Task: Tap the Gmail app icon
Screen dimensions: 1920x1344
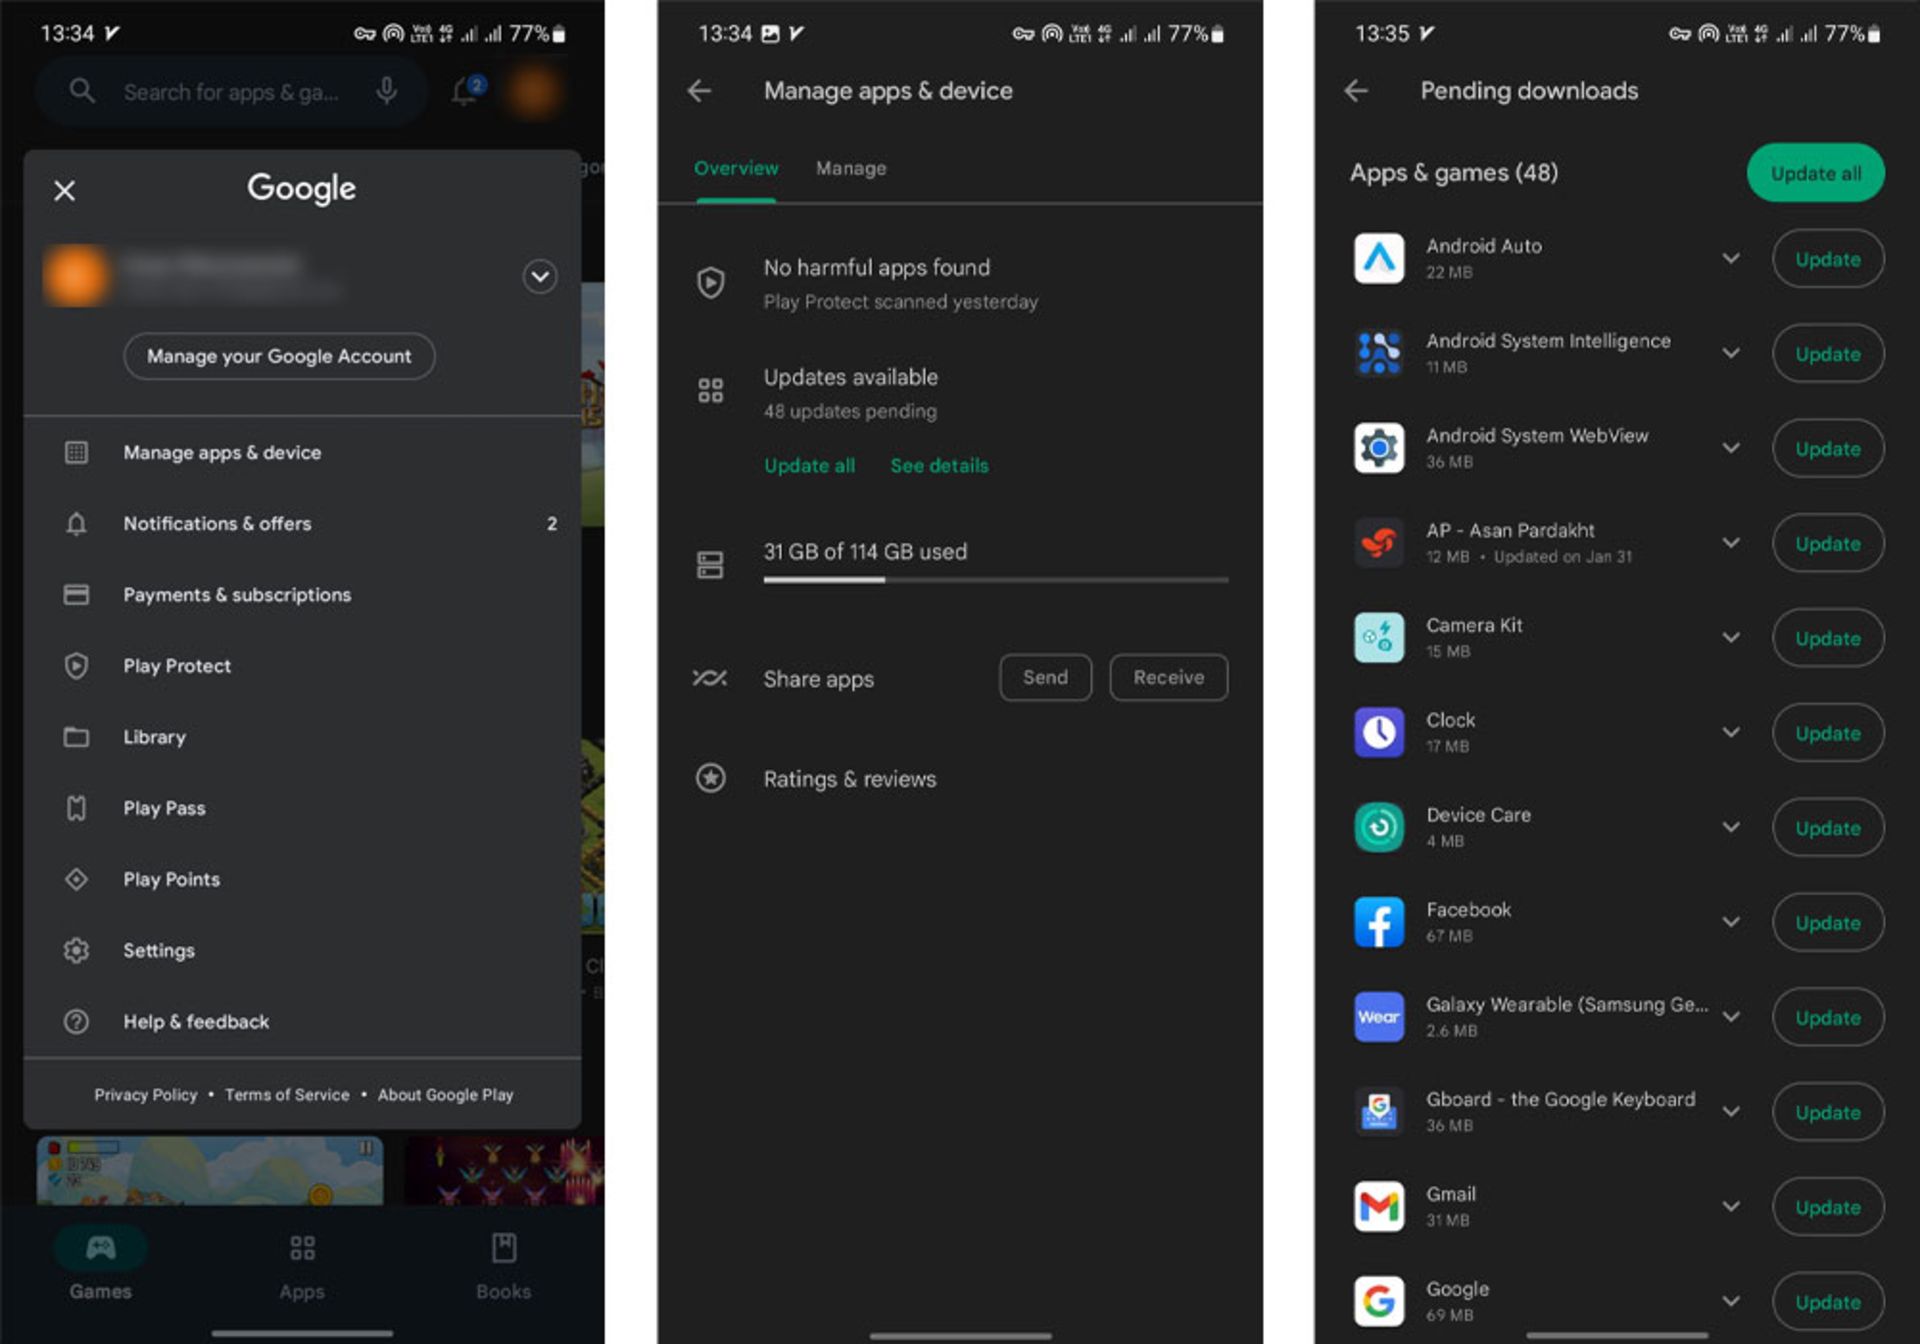Action: pyautogui.click(x=1379, y=1206)
